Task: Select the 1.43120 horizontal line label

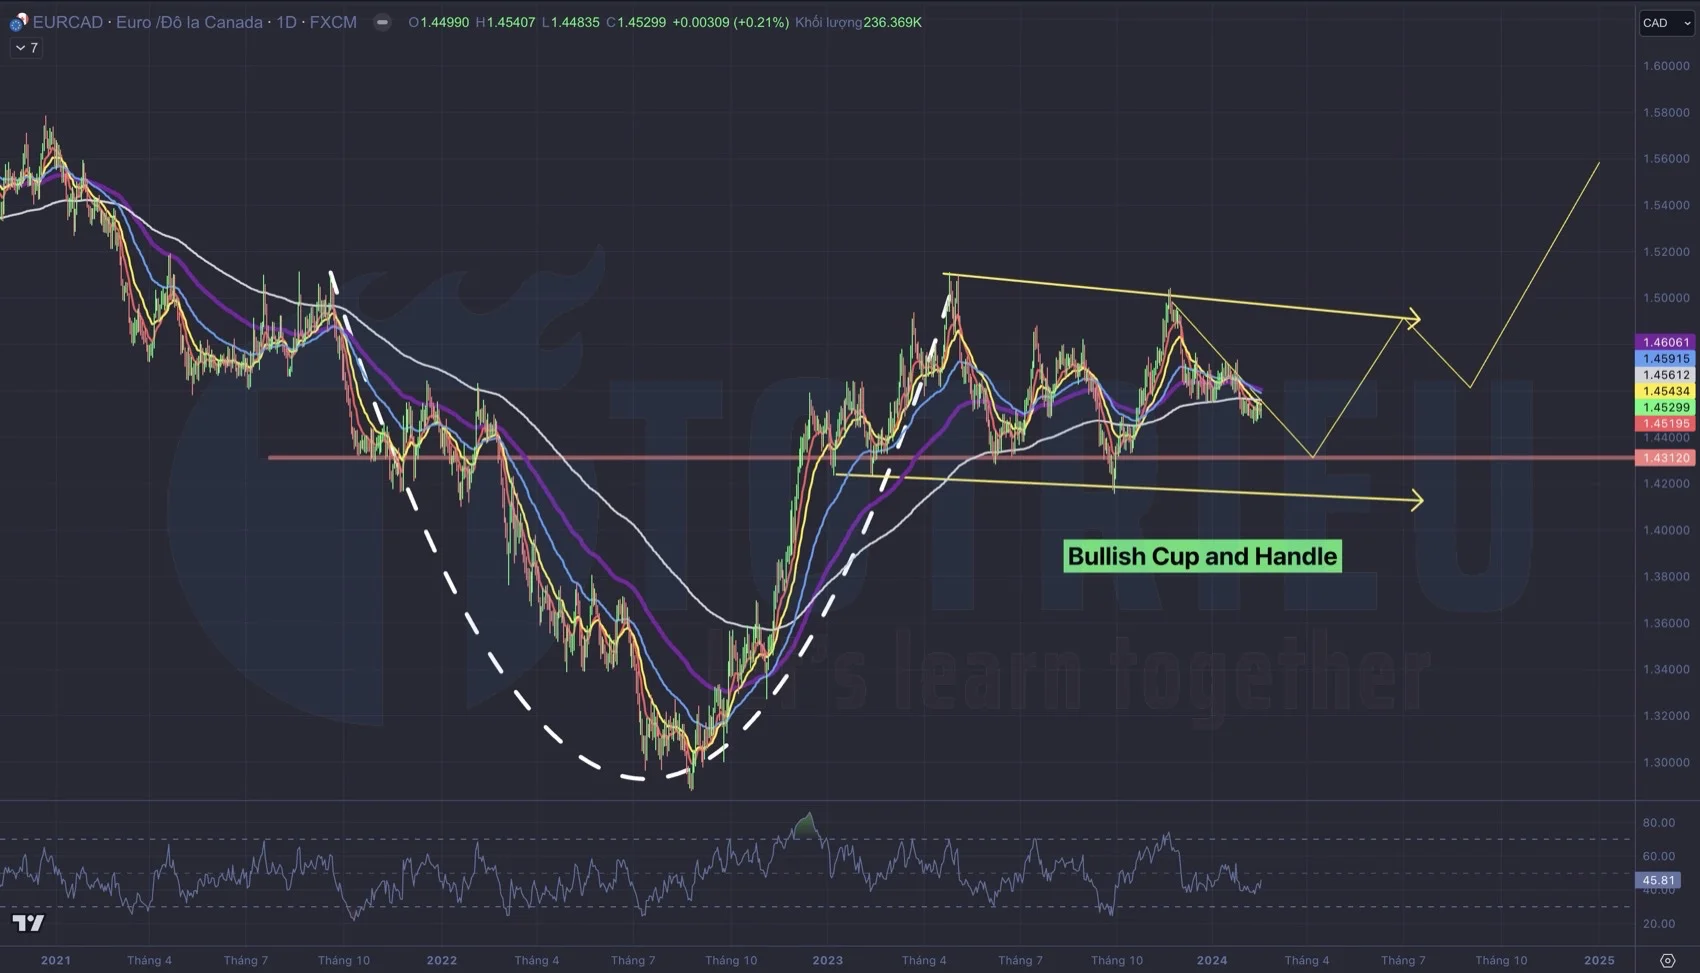Action: 1665,458
